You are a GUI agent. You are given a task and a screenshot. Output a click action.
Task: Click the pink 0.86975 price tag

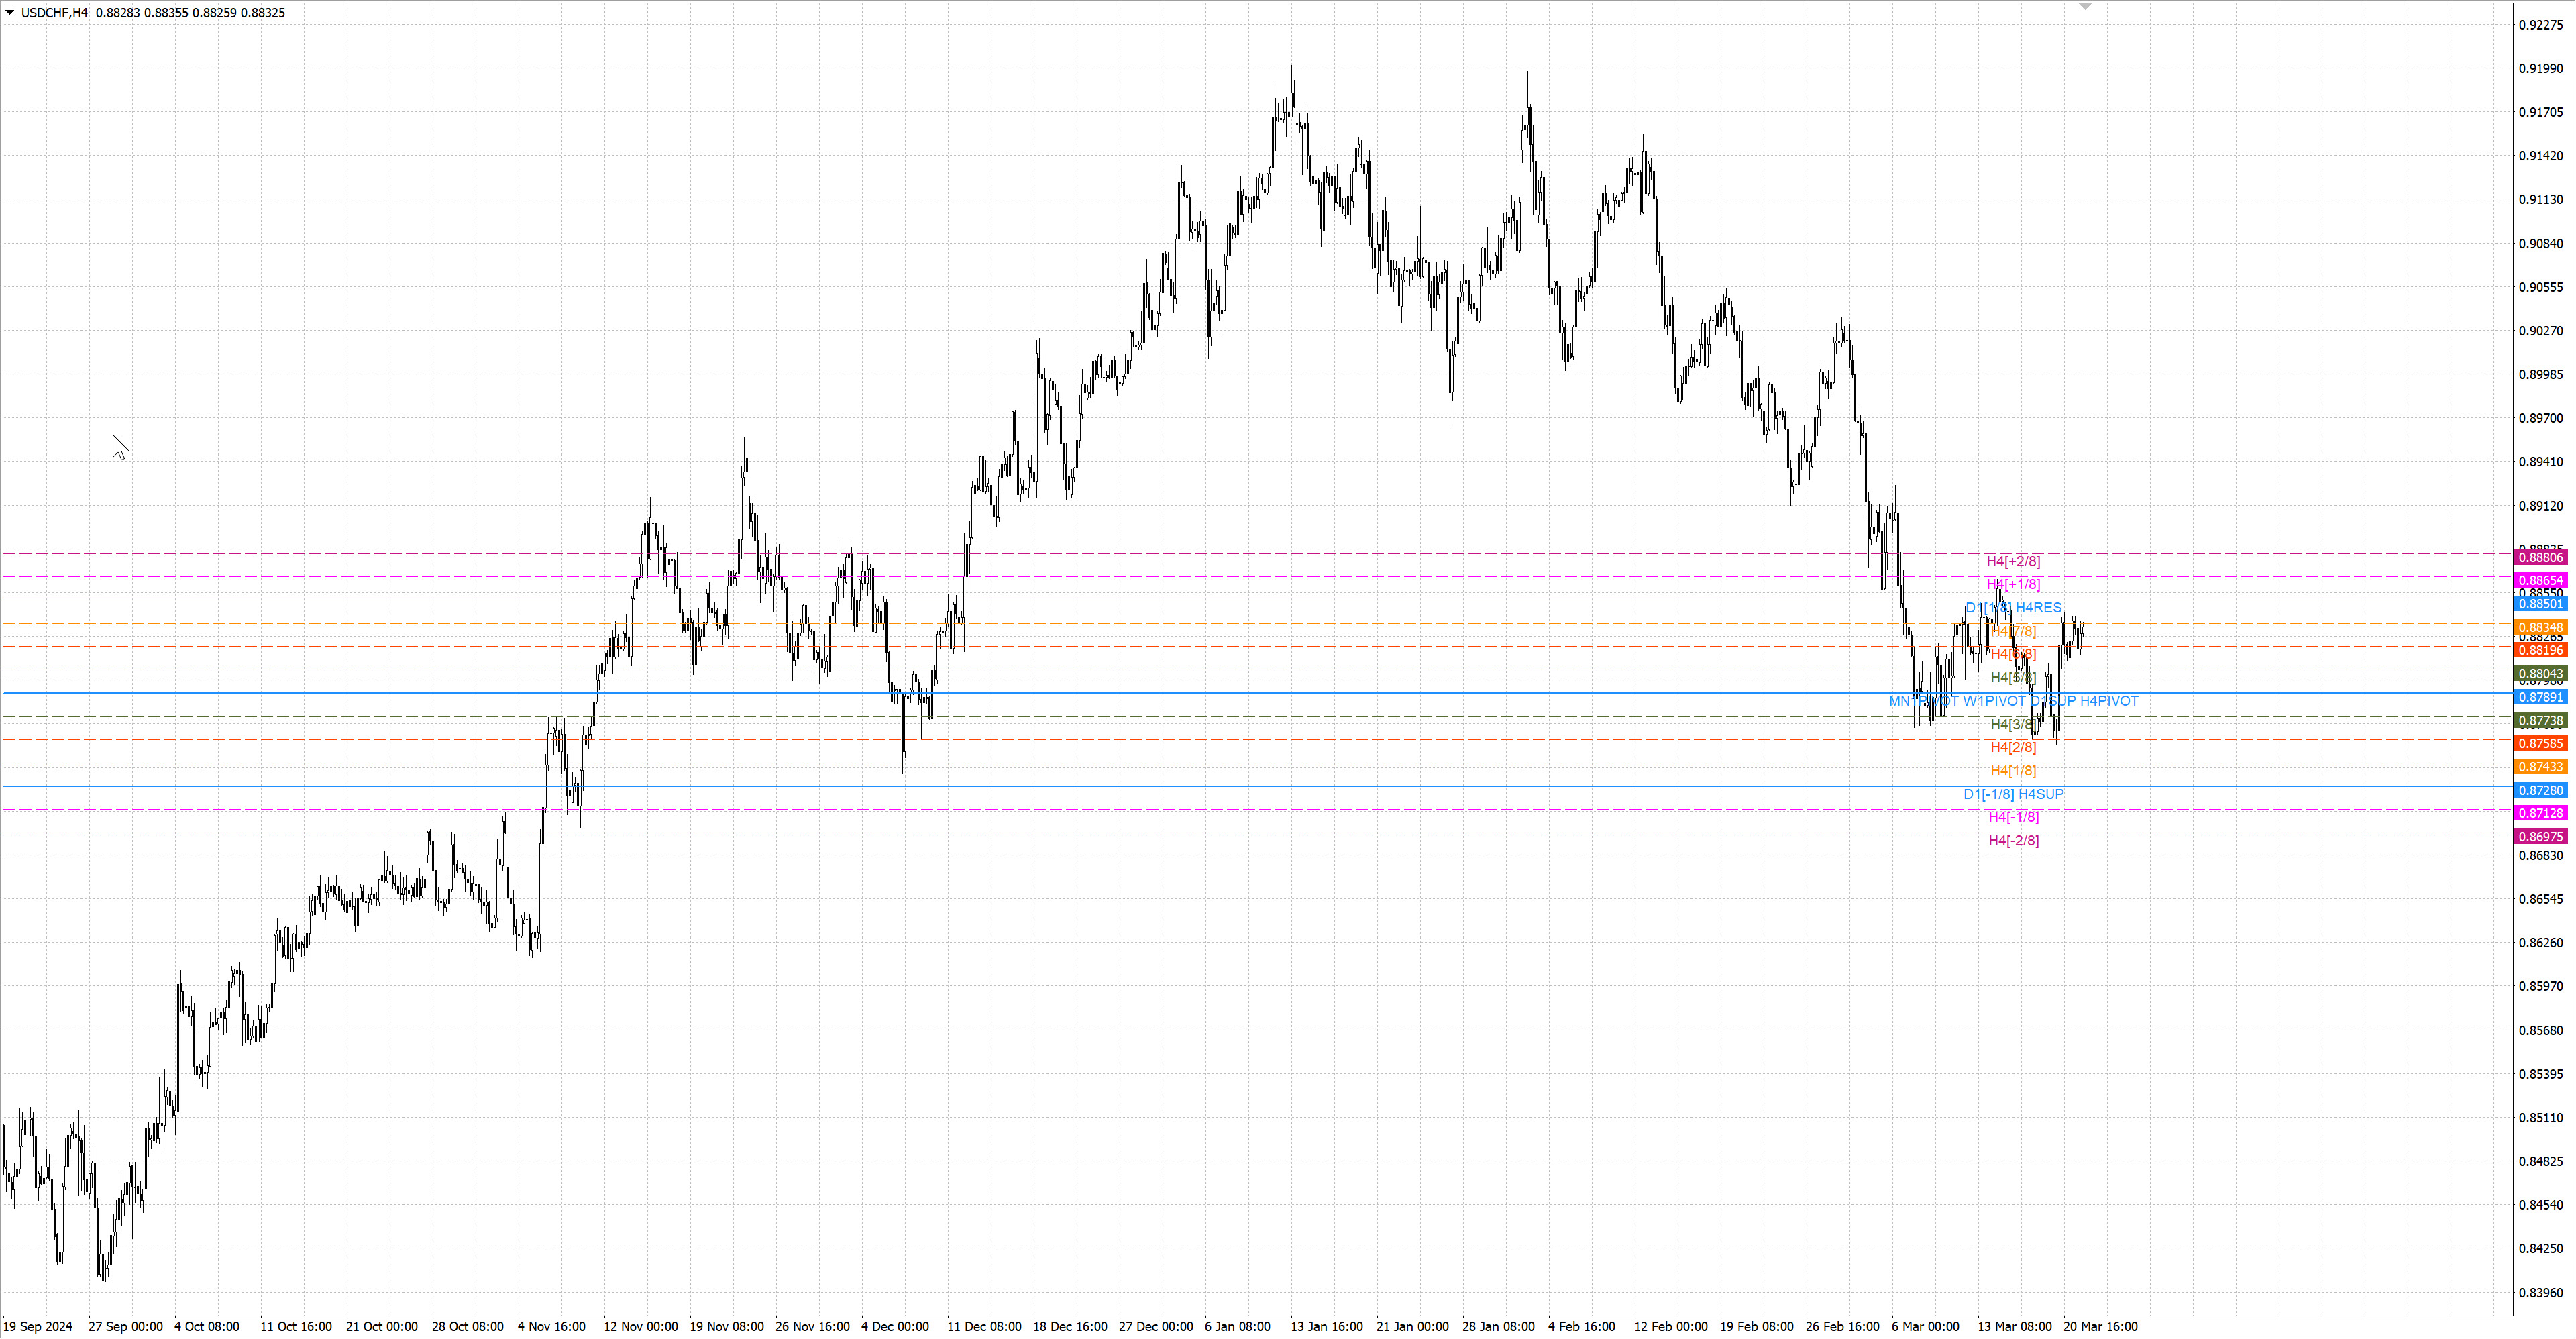2540,836
